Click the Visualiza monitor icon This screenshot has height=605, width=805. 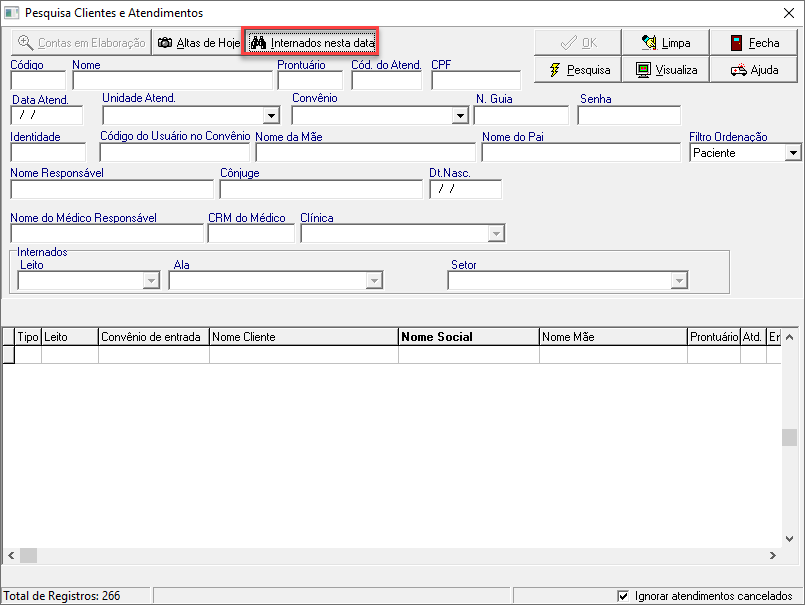[x=643, y=70]
